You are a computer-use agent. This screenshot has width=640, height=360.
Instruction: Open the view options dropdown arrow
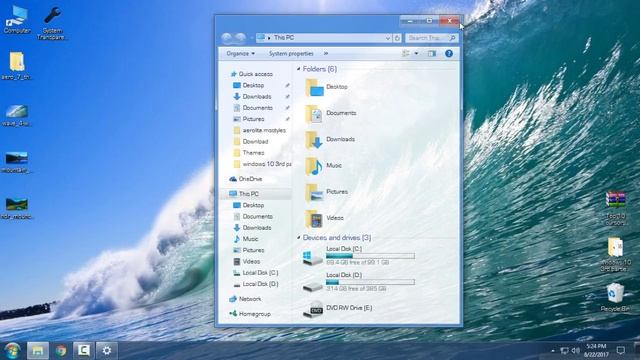point(416,53)
